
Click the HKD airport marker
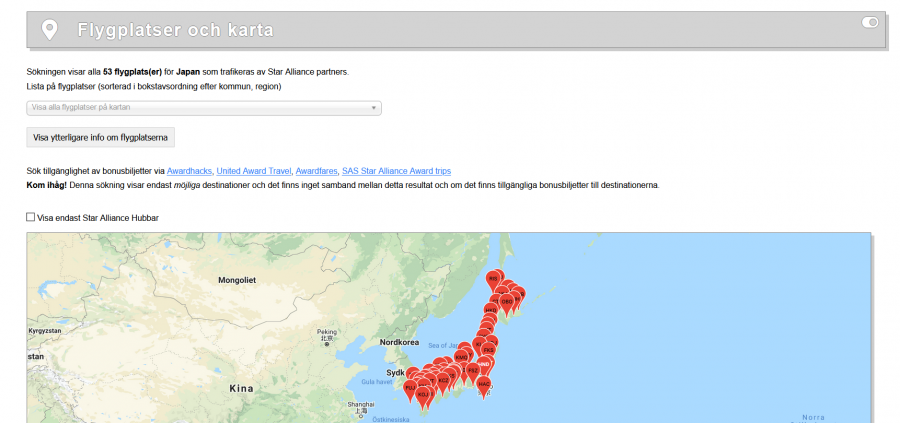click(490, 310)
